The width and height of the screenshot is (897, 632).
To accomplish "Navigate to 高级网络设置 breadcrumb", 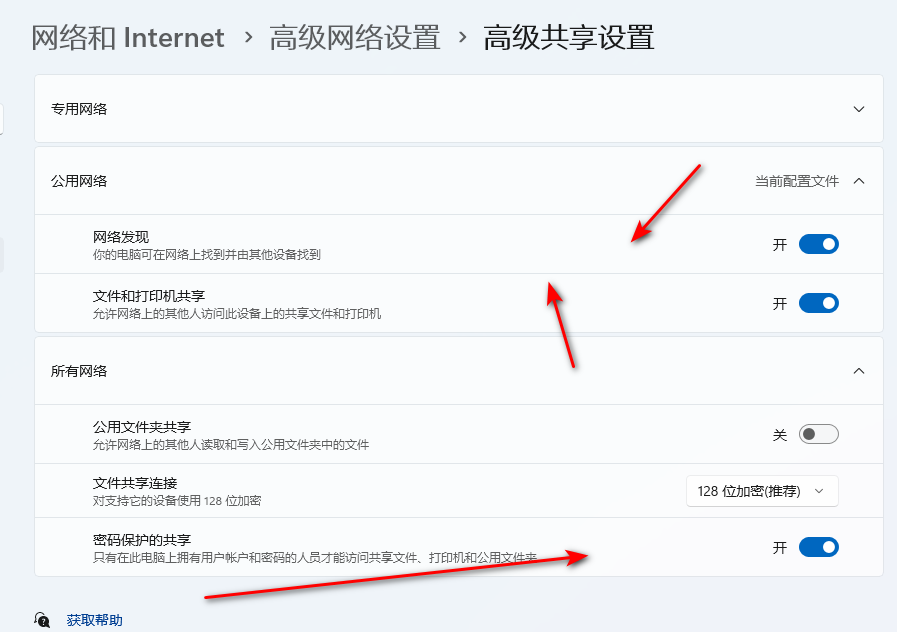I will coord(355,38).
